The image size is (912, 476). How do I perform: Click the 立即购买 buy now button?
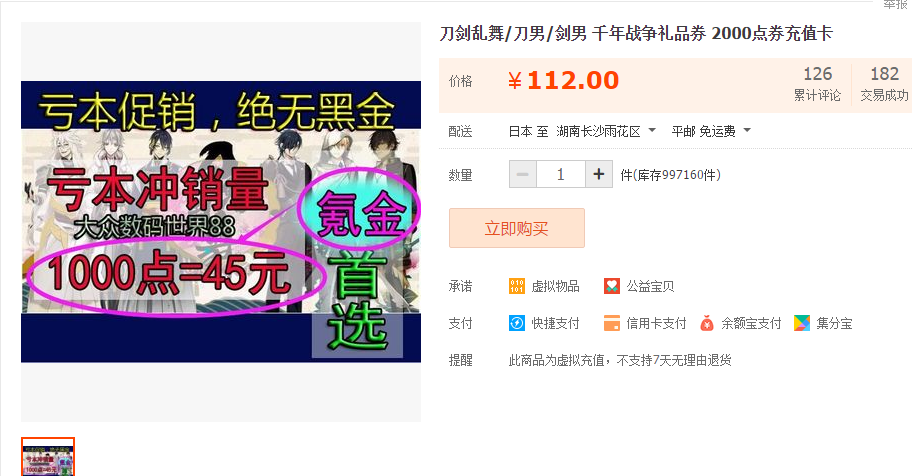(x=516, y=228)
